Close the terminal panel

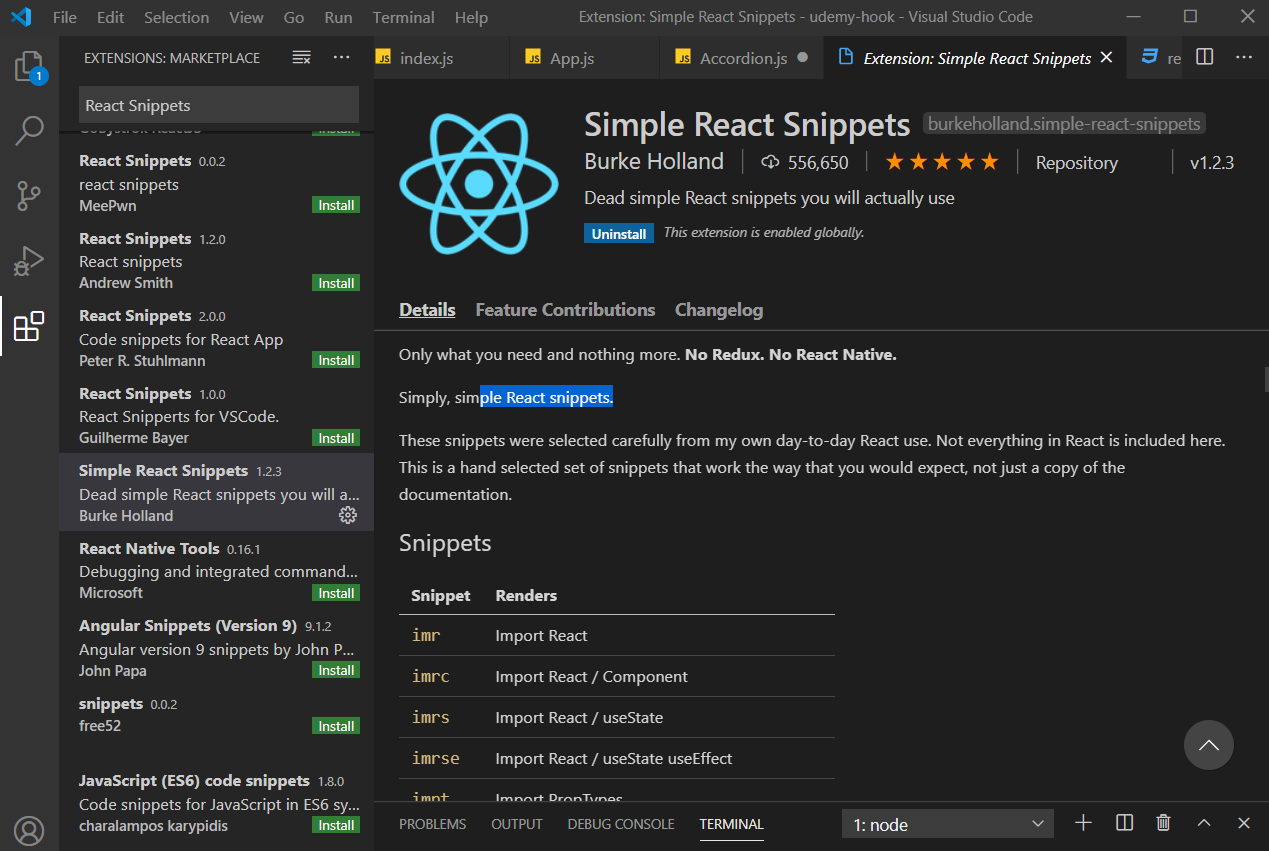(1244, 823)
